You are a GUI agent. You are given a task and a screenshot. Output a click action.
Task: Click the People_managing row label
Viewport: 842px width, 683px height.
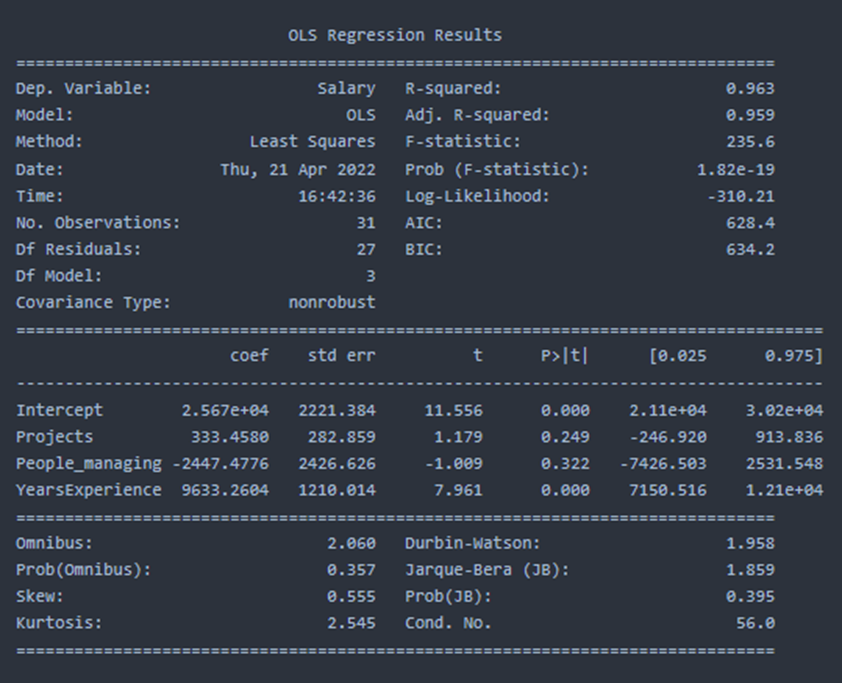[88, 463]
